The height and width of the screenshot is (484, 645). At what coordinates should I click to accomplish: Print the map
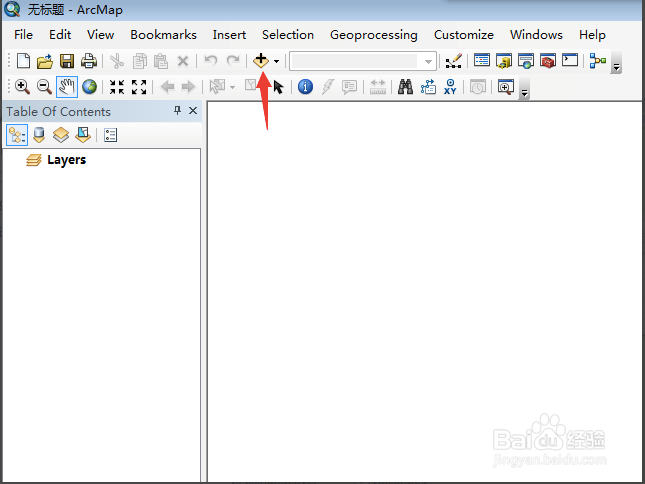tap(89, 61)
